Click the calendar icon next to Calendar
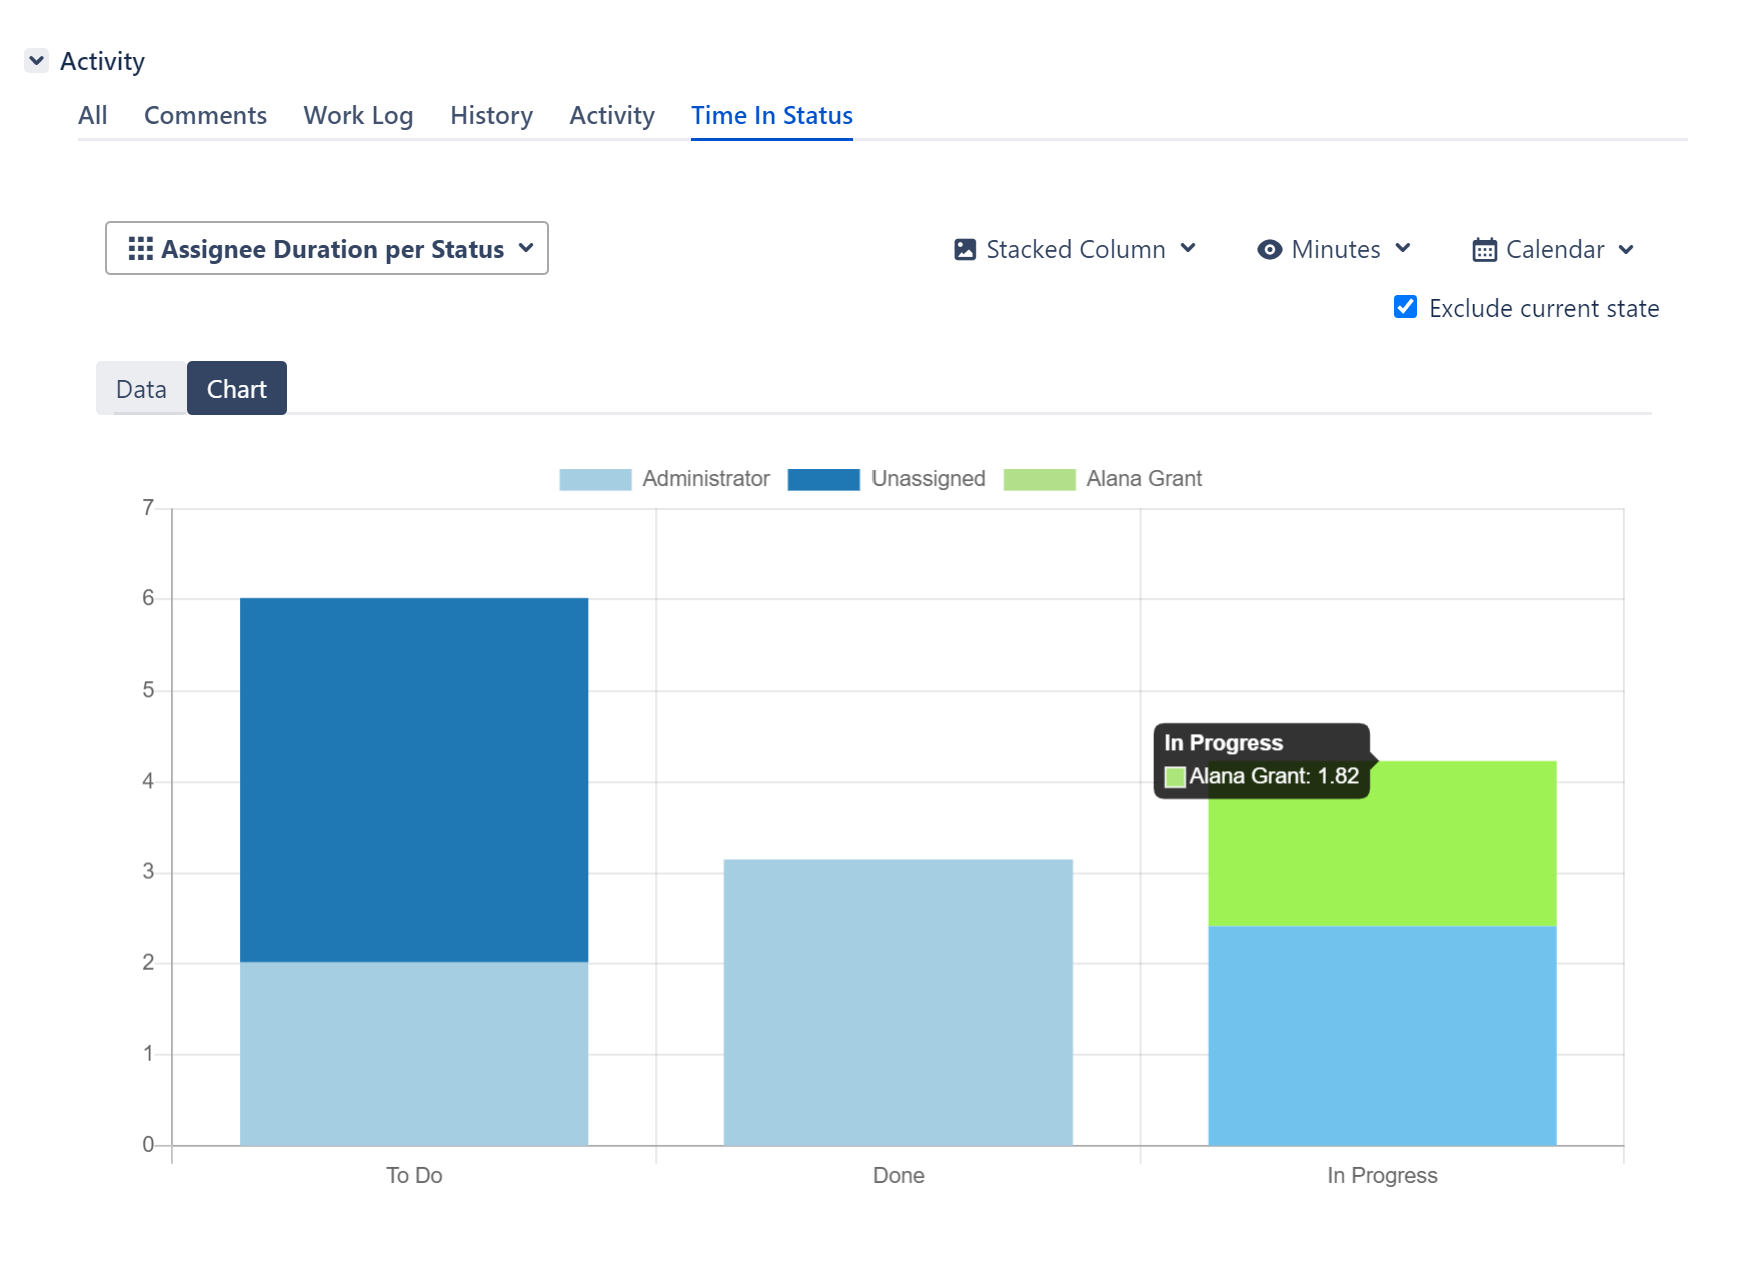 point(1484,250)
